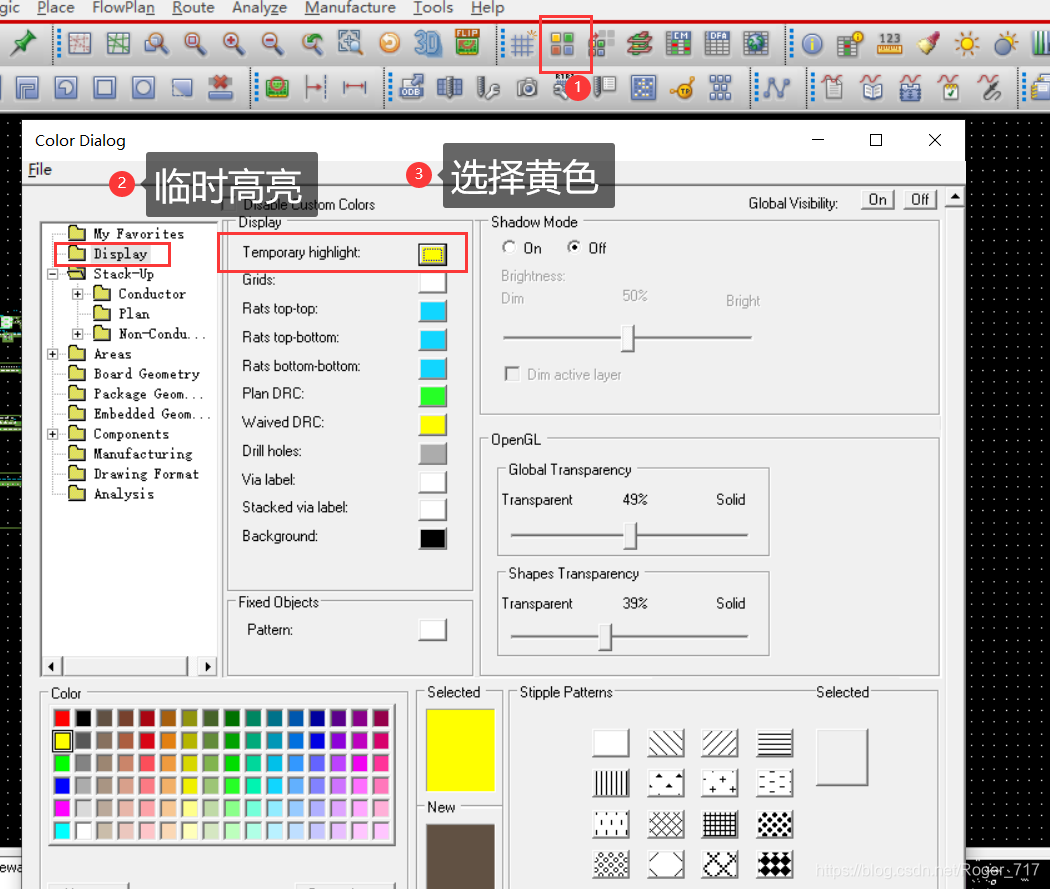This screenshot has width=1050, height=889.
Task: Expand the Conductor tree folder
Action: 78,294
